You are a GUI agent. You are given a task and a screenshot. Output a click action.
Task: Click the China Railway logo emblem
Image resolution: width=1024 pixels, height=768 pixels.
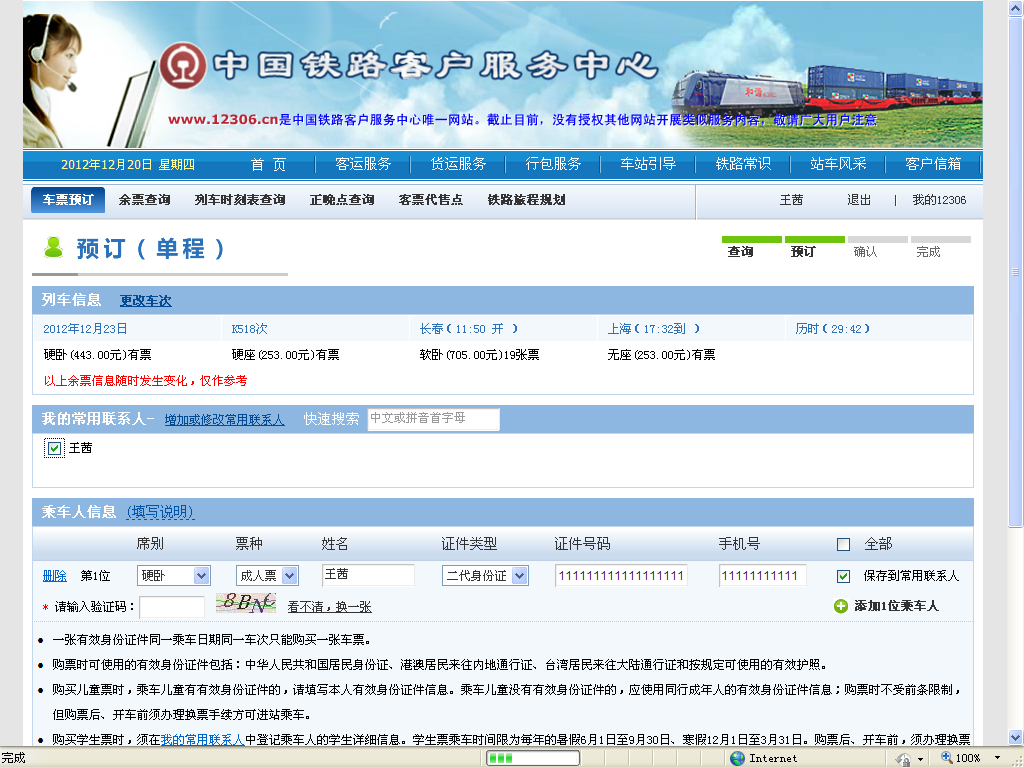point(183,66)
